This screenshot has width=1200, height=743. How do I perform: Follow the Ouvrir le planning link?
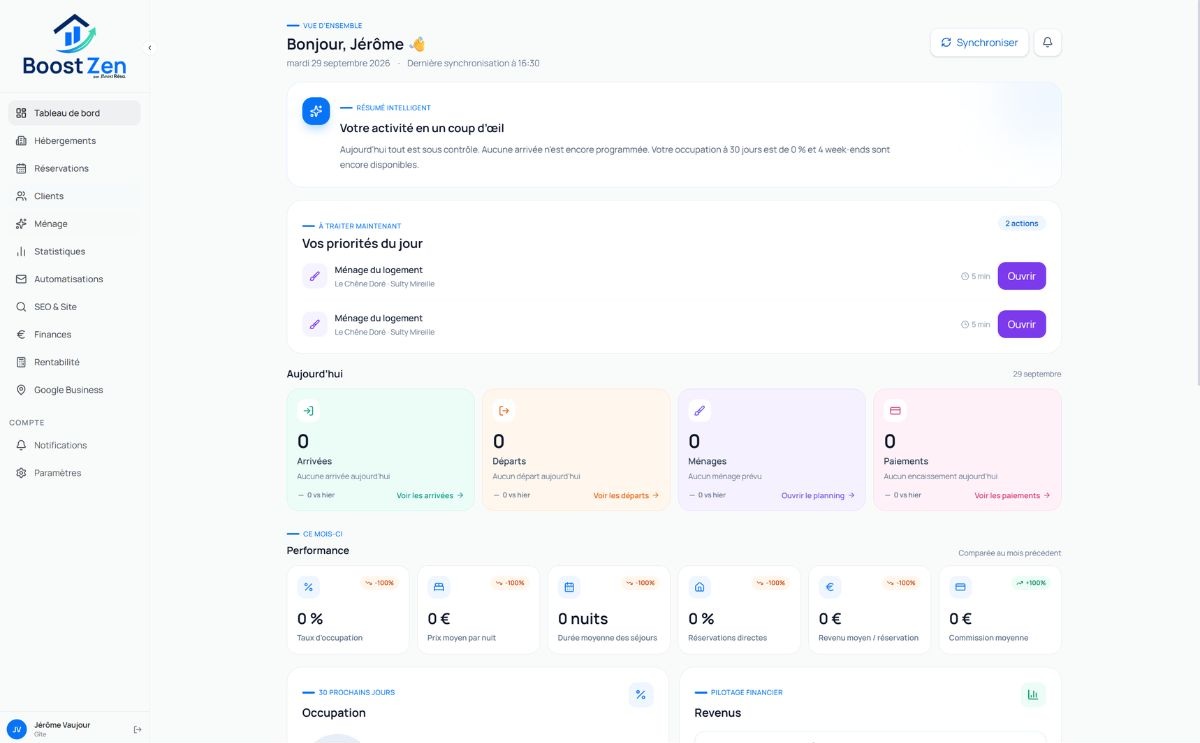[818, 495]
